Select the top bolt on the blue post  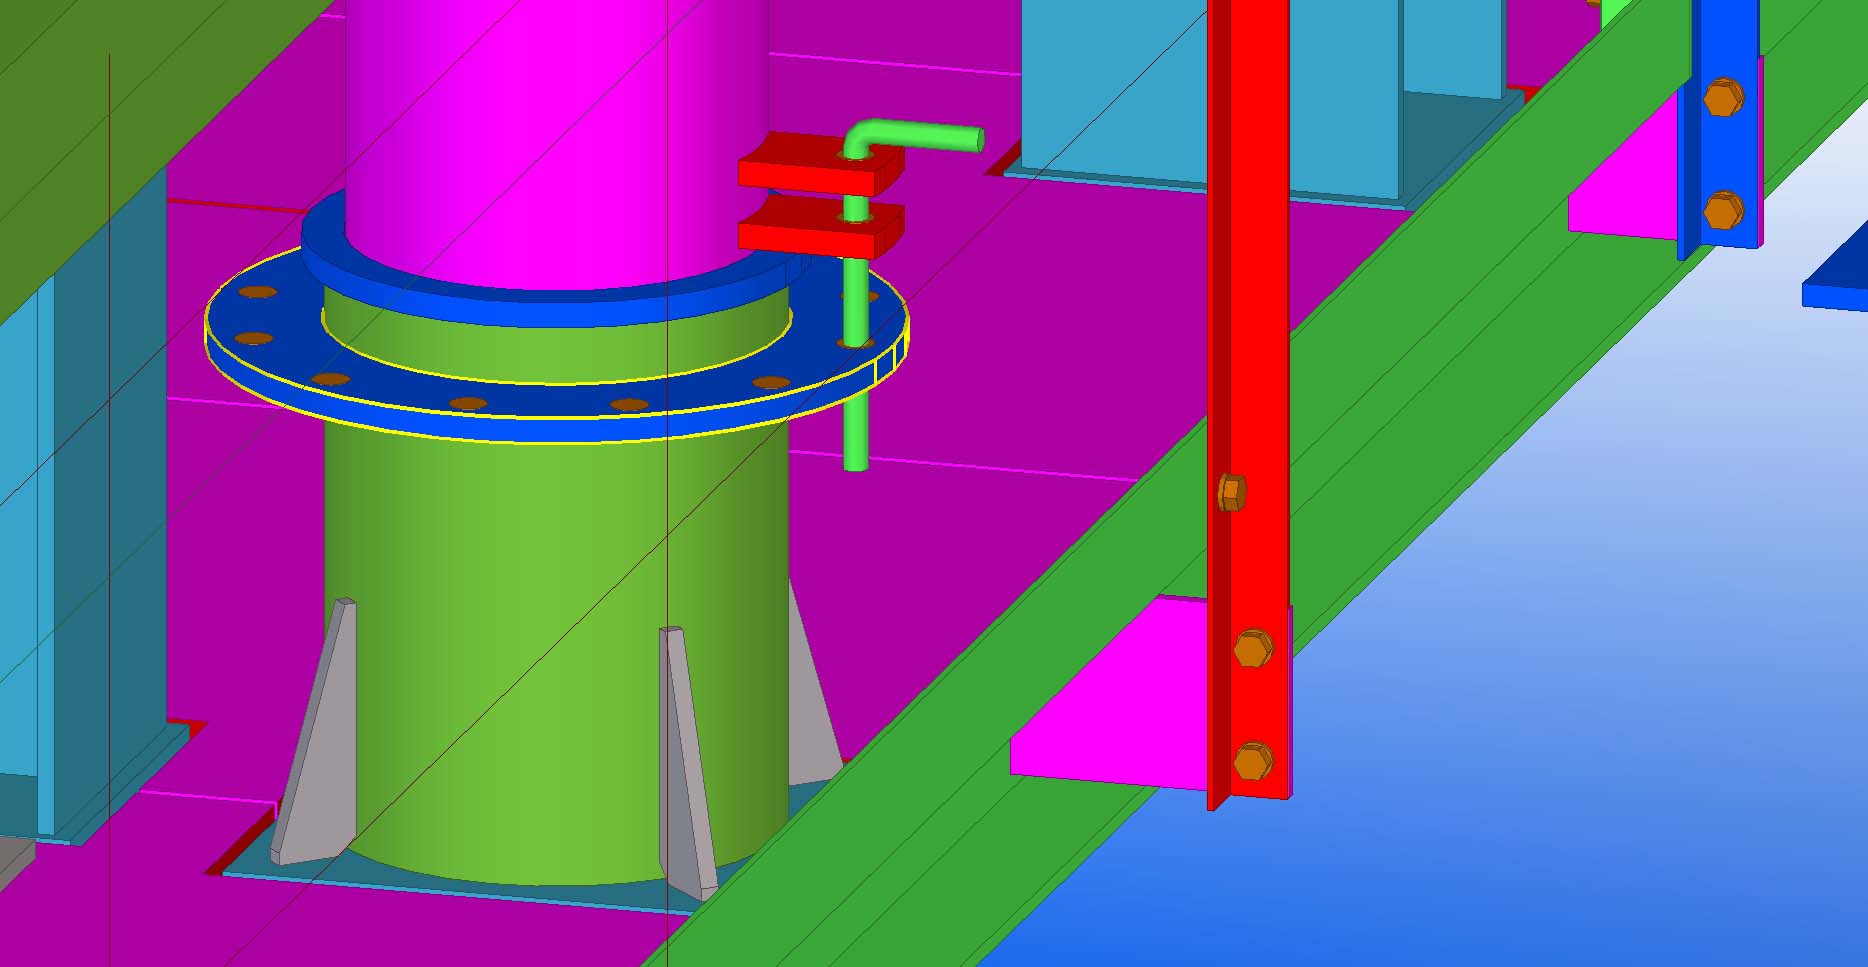[1722, 98]
